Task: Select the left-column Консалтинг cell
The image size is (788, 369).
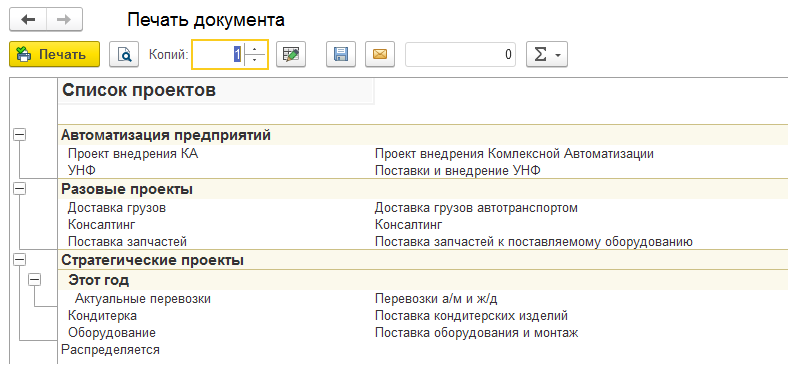Action: [102, 224]
